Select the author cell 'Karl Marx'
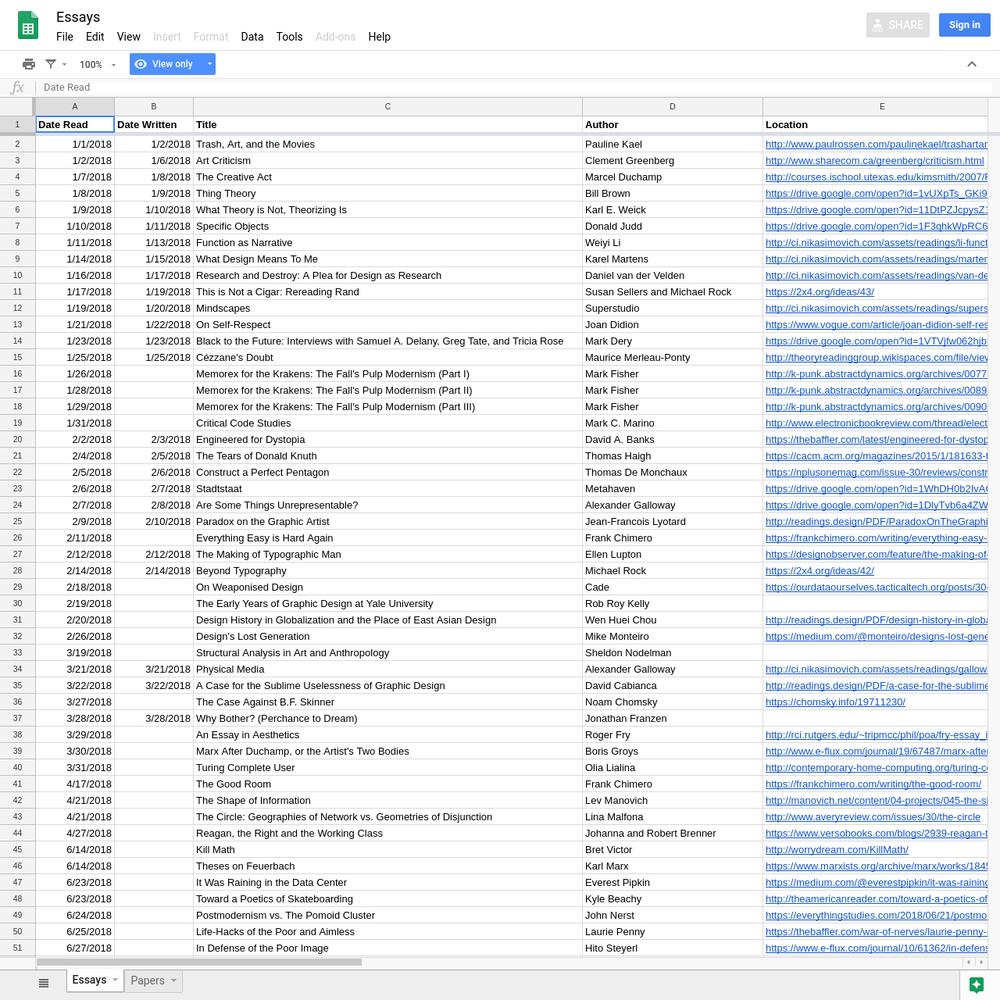Viewport: 1000px width, 1000px height. [x=672, y=866]
